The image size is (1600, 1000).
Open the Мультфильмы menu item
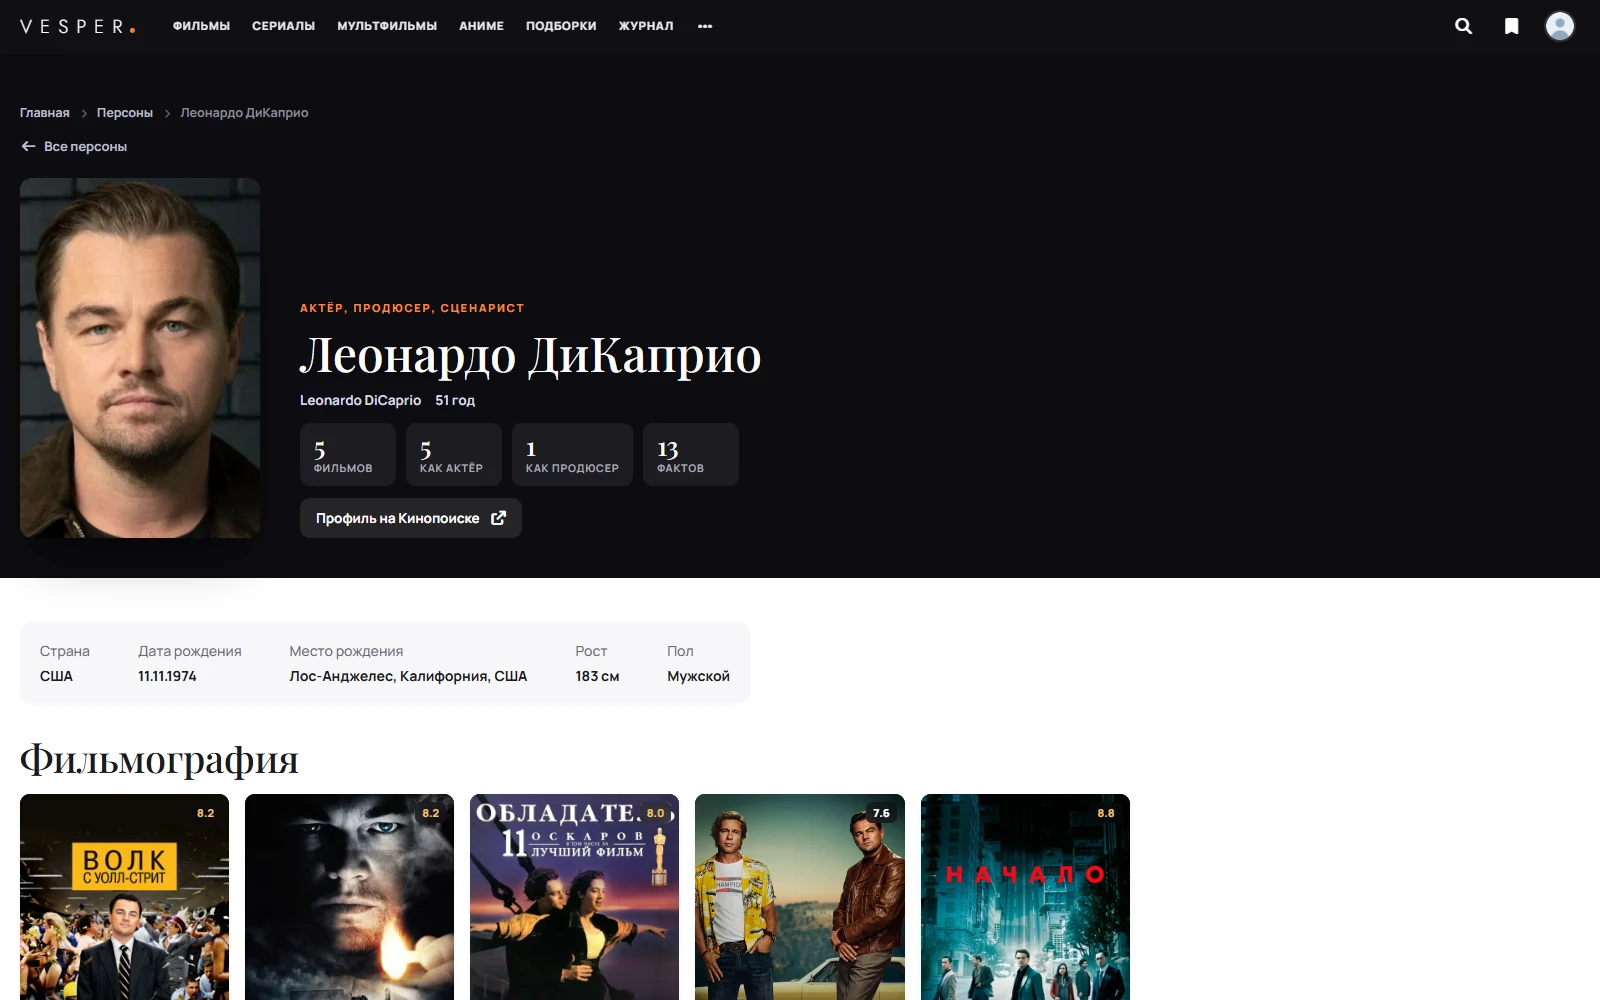[x=387, y=26]
